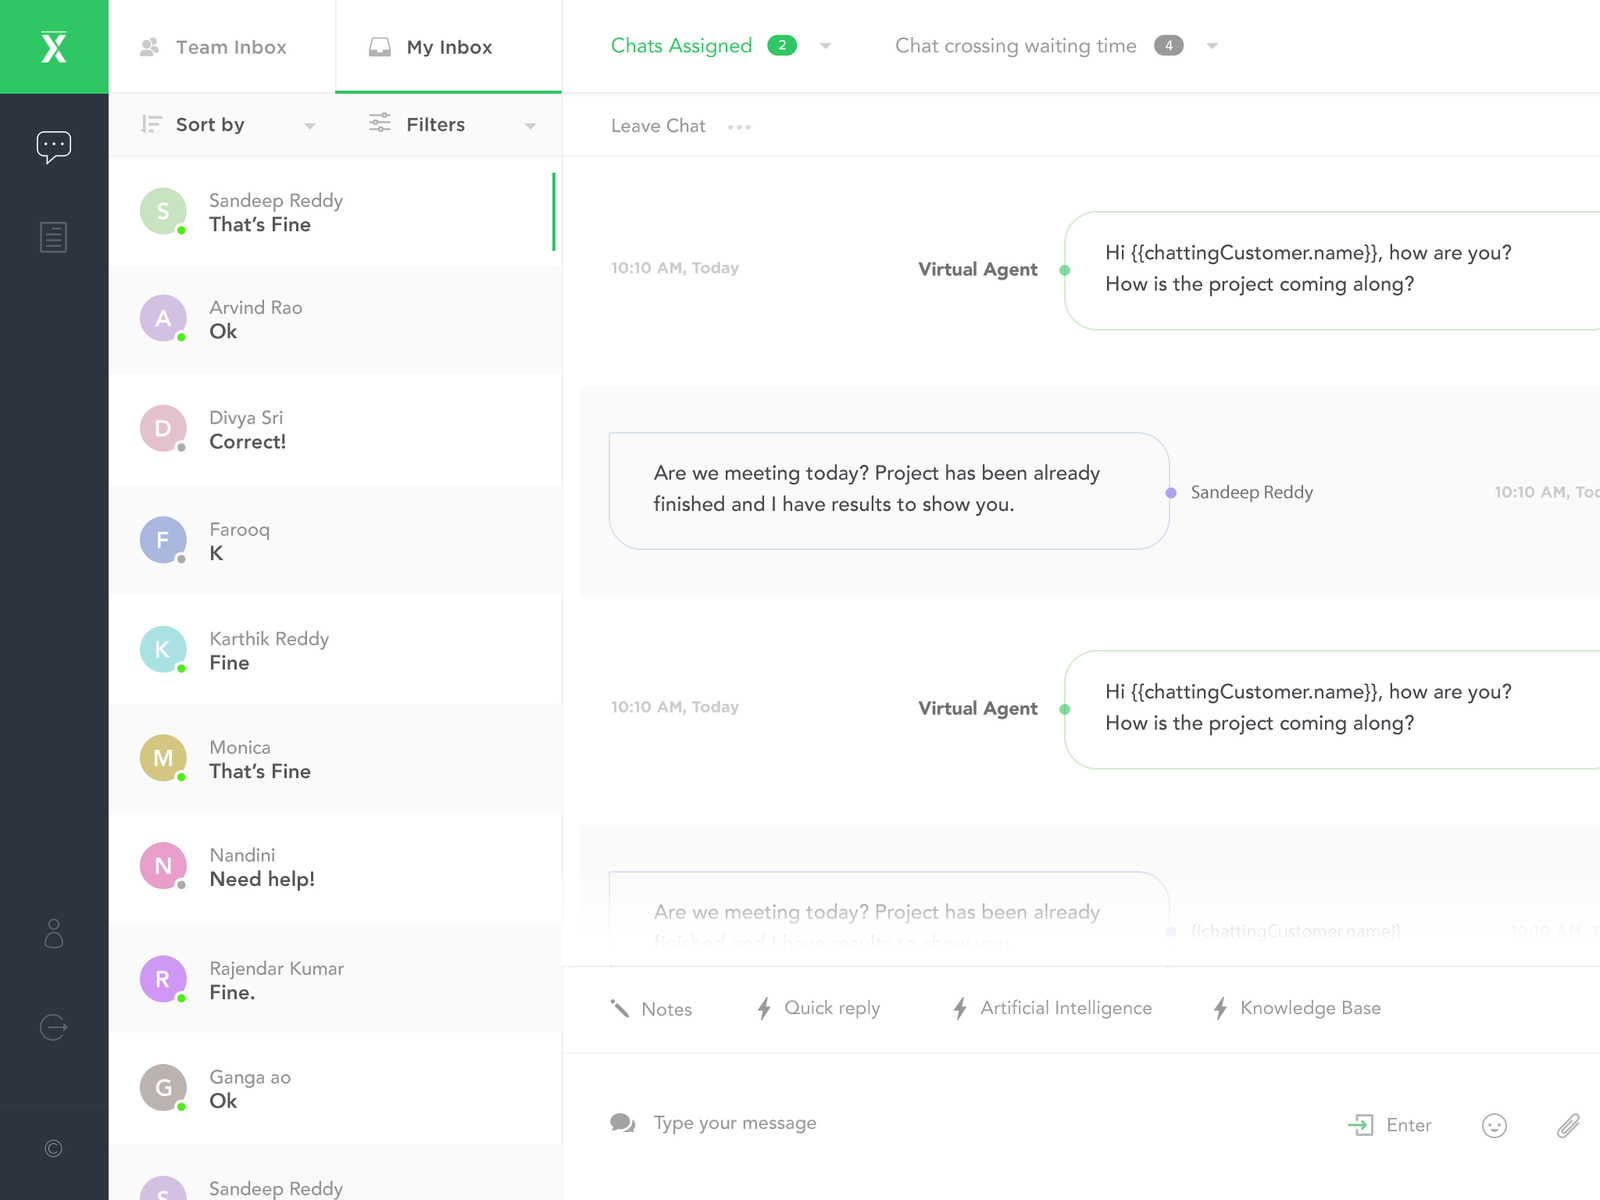The image size is (1600, 1200).
Task: Expand the Chats Assigned dropdown arrow
Action: [826, 46]
